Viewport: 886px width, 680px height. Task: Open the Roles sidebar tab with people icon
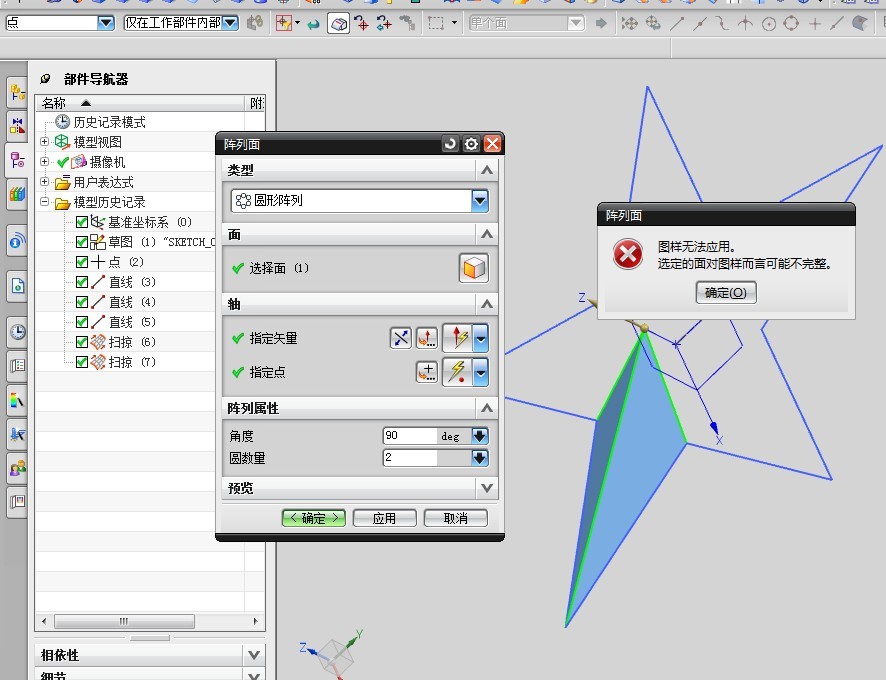pyautogui.click(x=18, y=468)
